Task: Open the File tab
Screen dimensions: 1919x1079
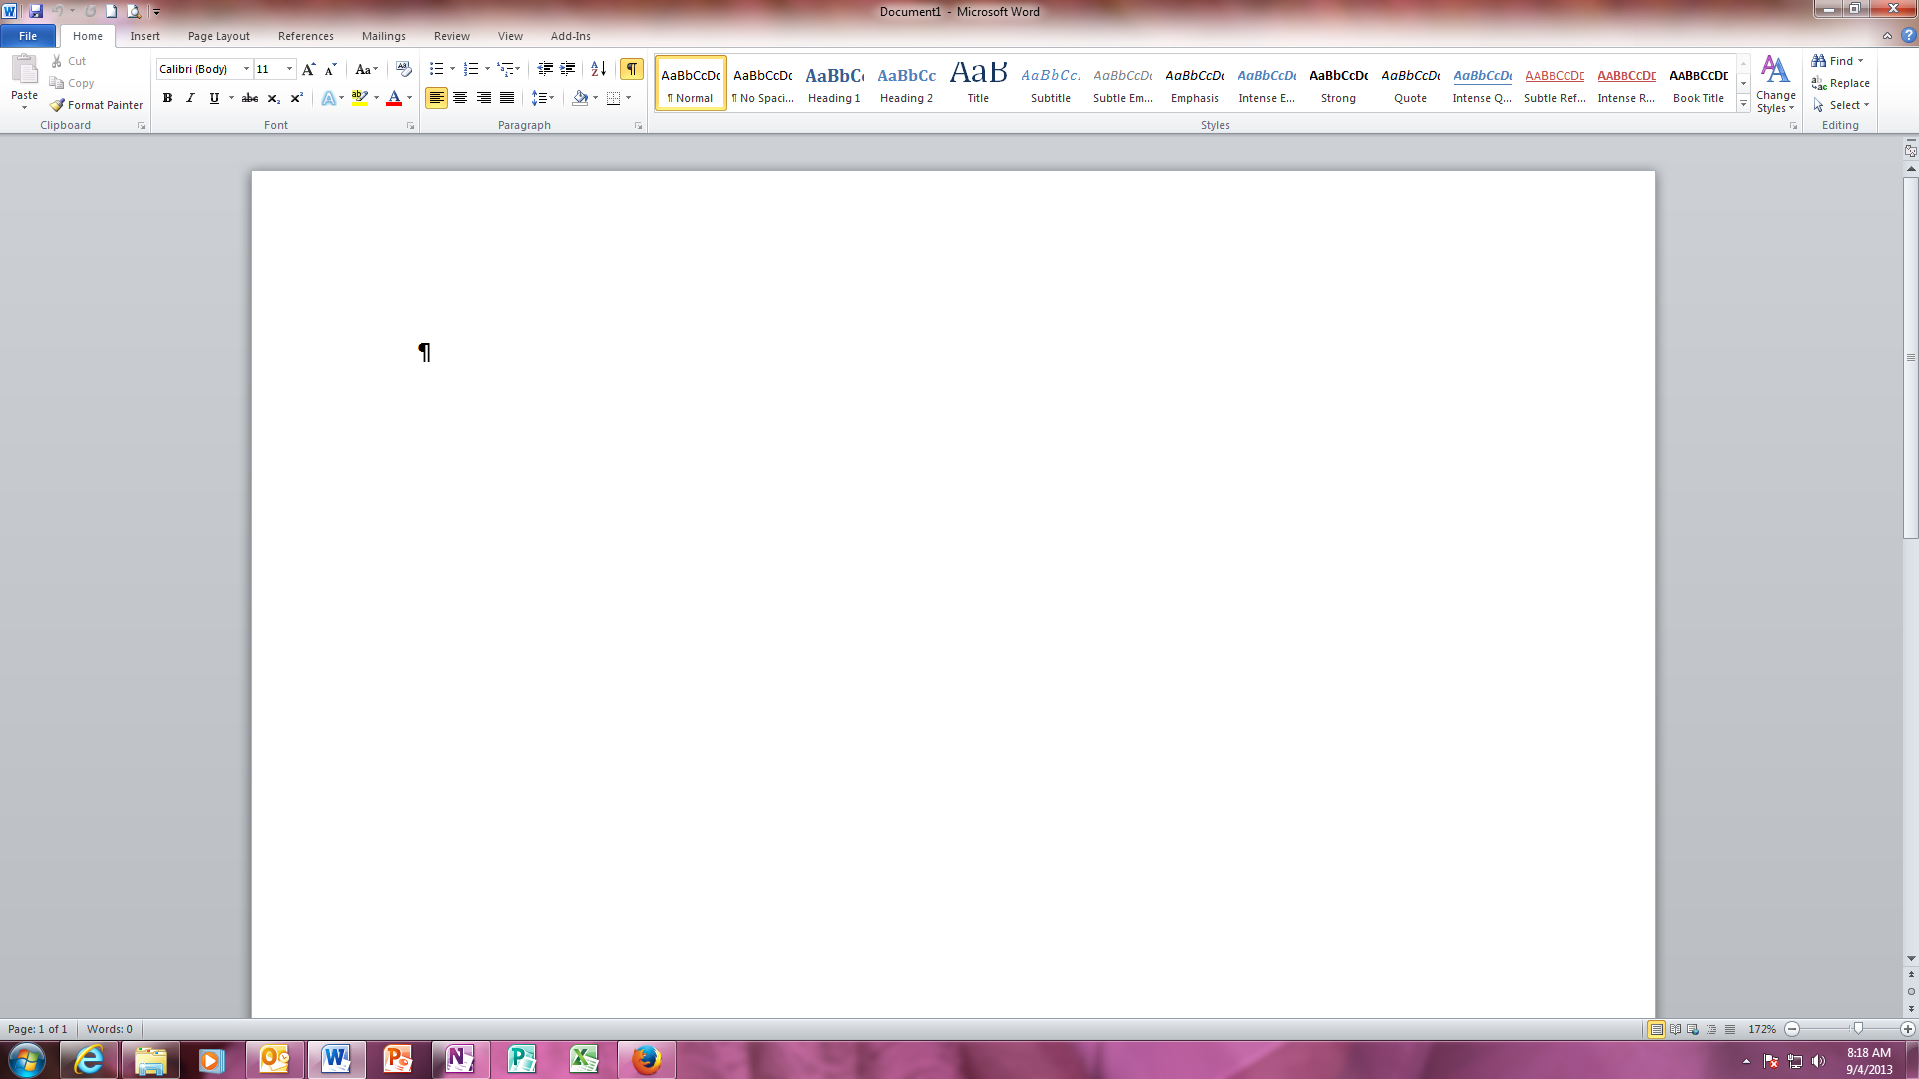Action: click(x=28, y=36)
